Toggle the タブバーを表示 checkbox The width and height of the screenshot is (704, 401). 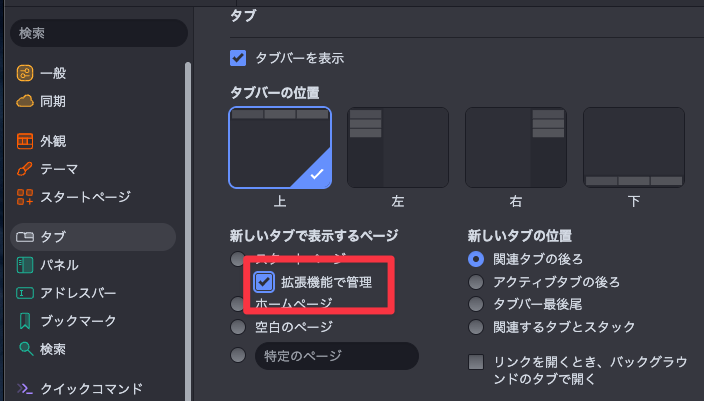click(238, 58)
